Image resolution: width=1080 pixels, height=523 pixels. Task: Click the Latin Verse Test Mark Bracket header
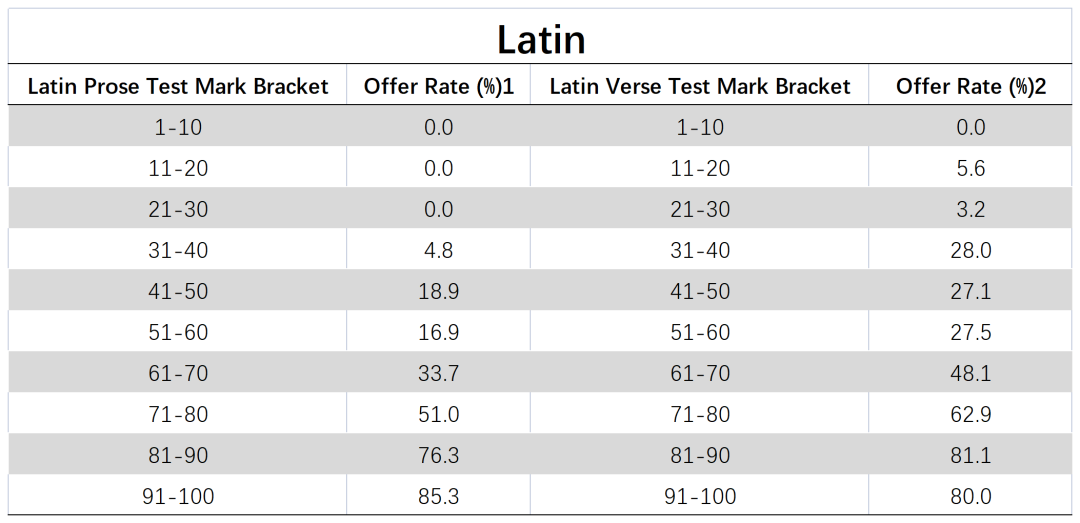pos(700,85)
